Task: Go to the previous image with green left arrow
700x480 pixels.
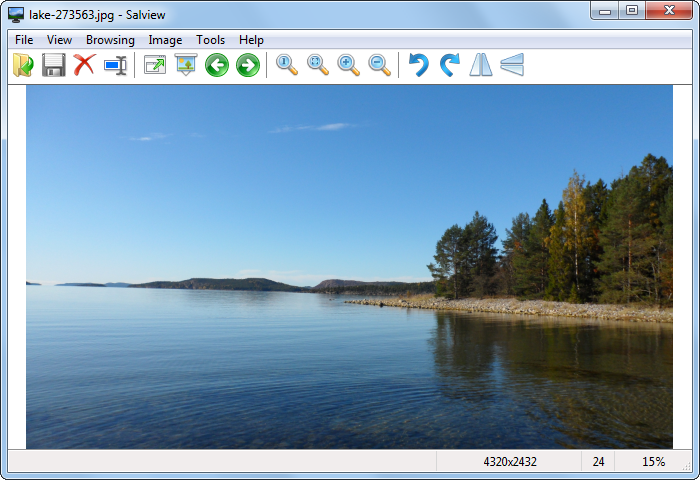Action: coord(217,65)
